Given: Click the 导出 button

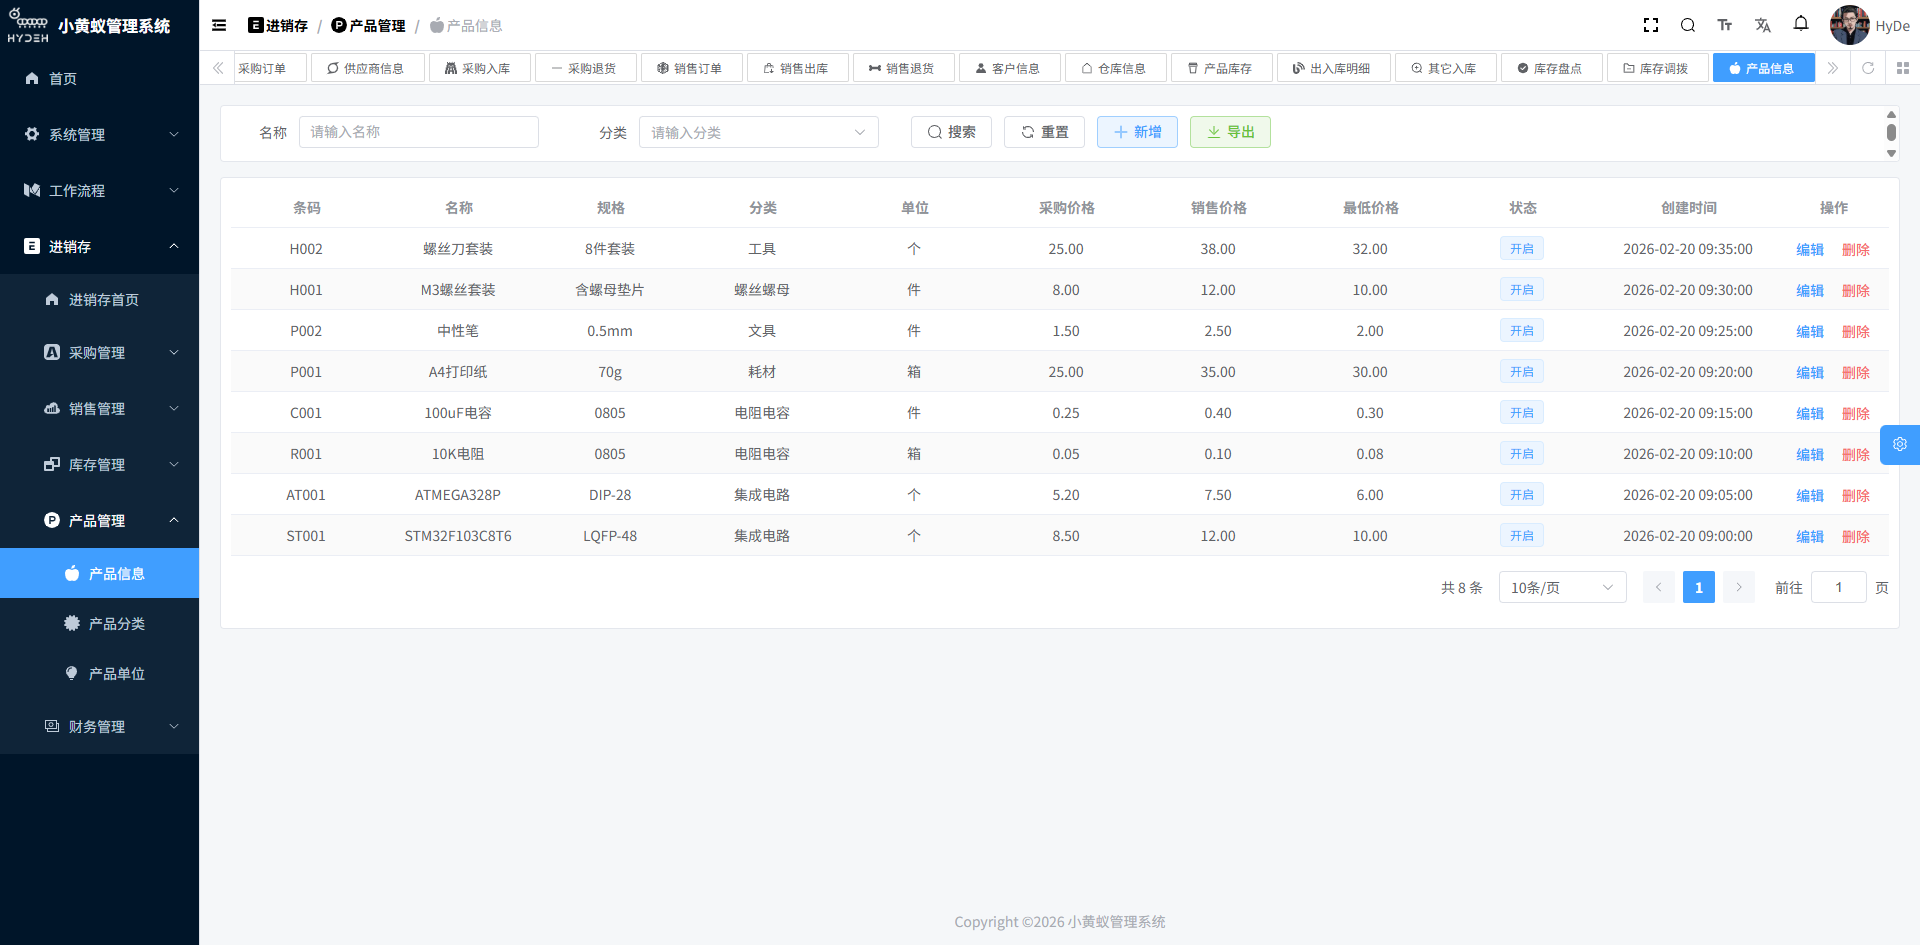Looking at the screenshot, I should (x=1230, y=132).
